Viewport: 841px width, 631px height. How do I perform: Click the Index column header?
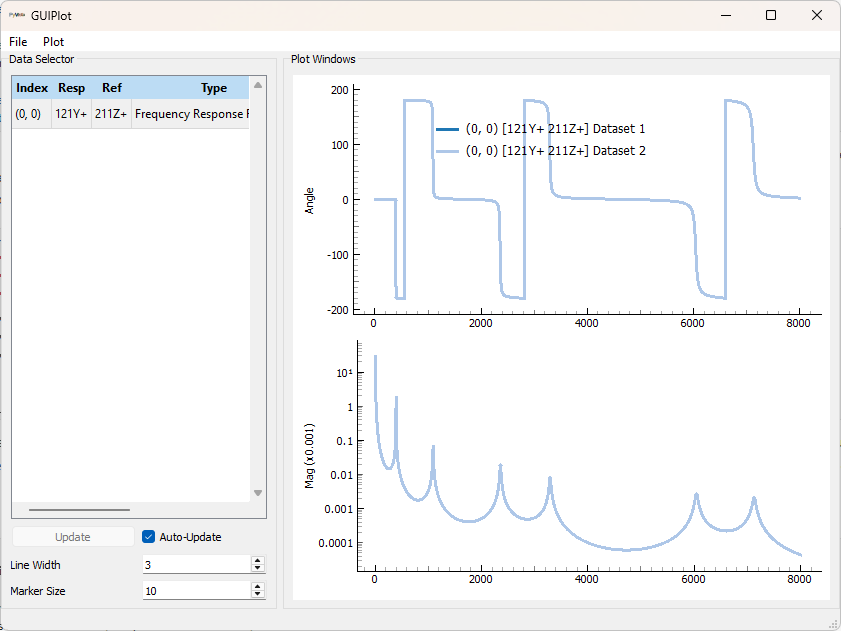click(31, 88)
